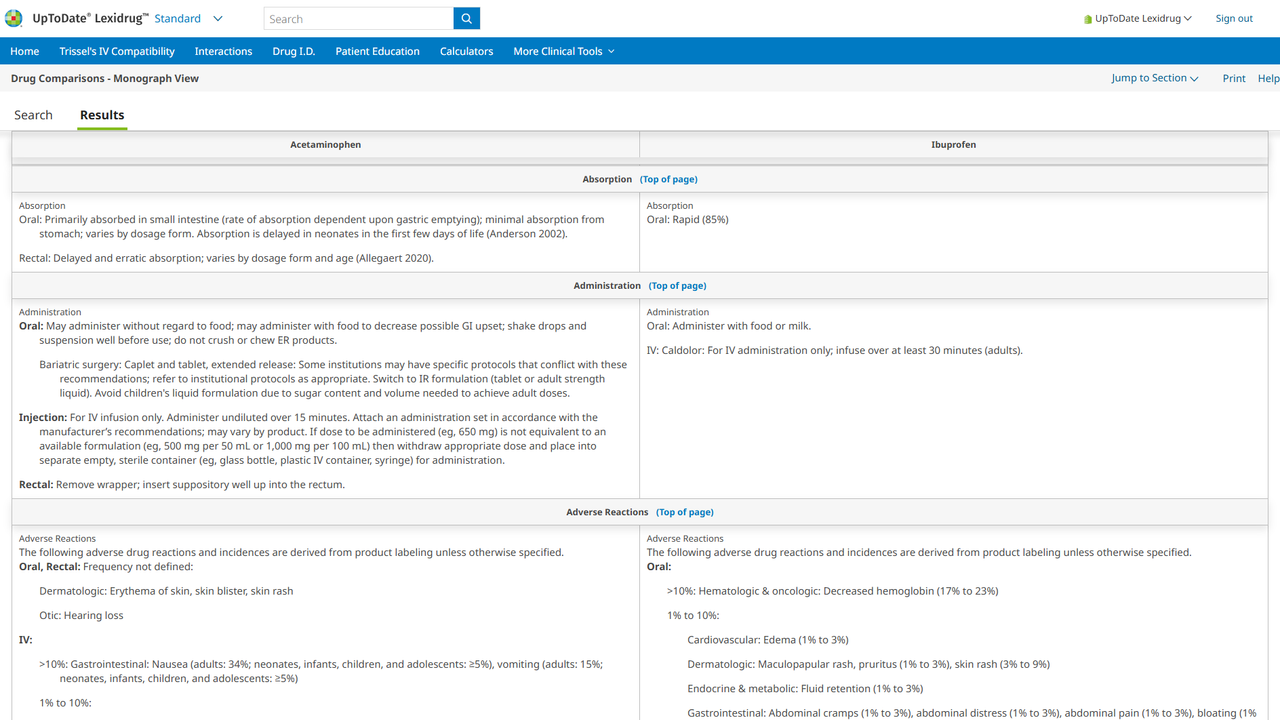This screenshot has height=720, width=1280.
Task: Open the Drug I.D. tool
Action: click(294, 51)
